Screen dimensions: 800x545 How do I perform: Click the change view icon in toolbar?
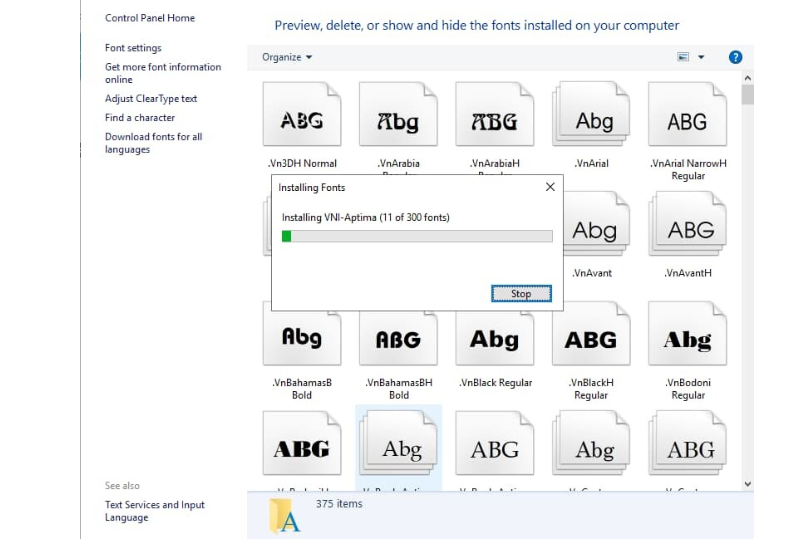tap(683, 57)
